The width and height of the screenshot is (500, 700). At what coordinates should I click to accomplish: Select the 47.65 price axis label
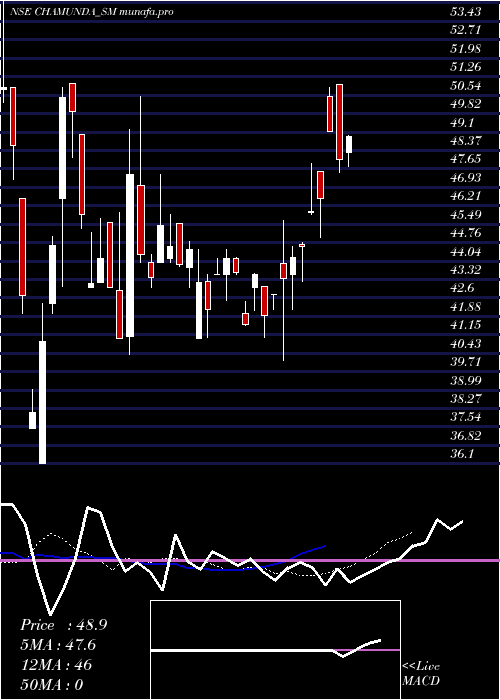465,159
